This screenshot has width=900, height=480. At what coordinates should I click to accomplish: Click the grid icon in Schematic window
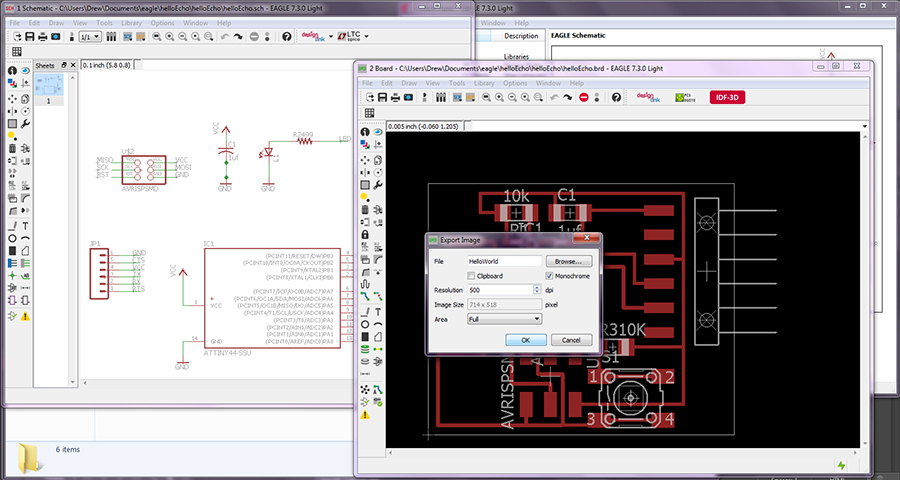pos(17,52)
